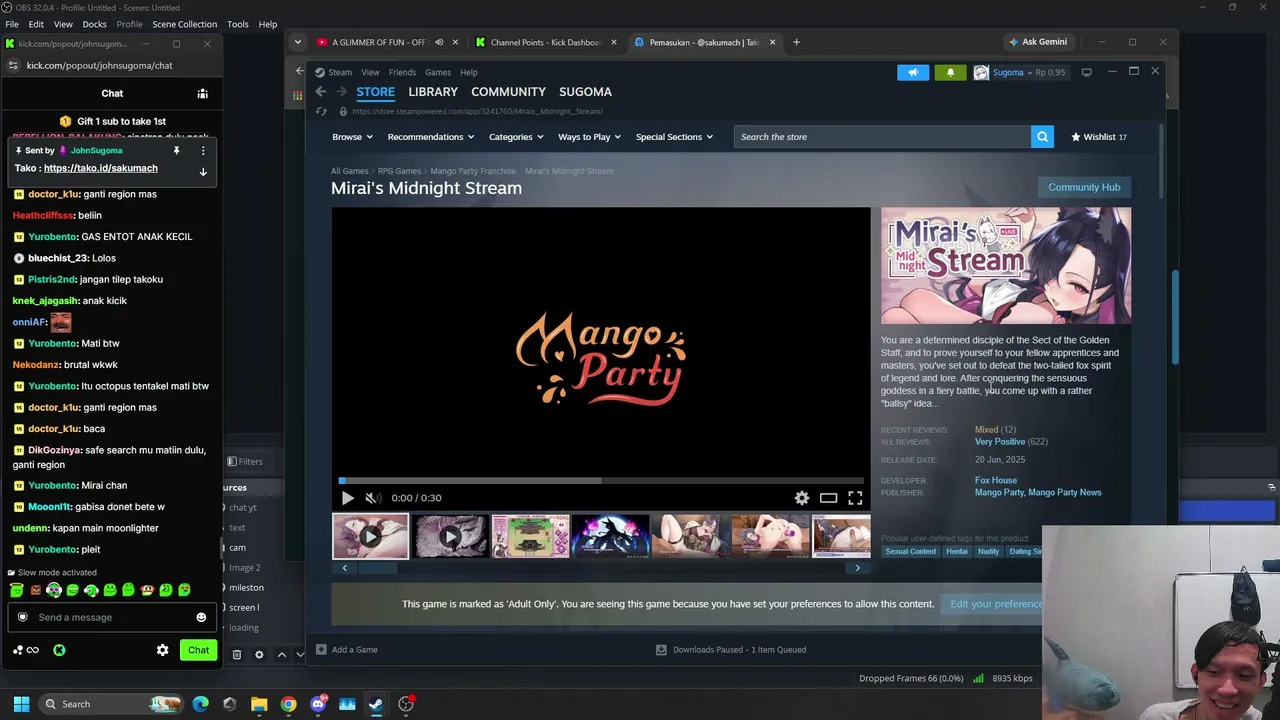Seek on the trailer progress bar
The width and height of the screenshot is (1280, 720).
601,481
